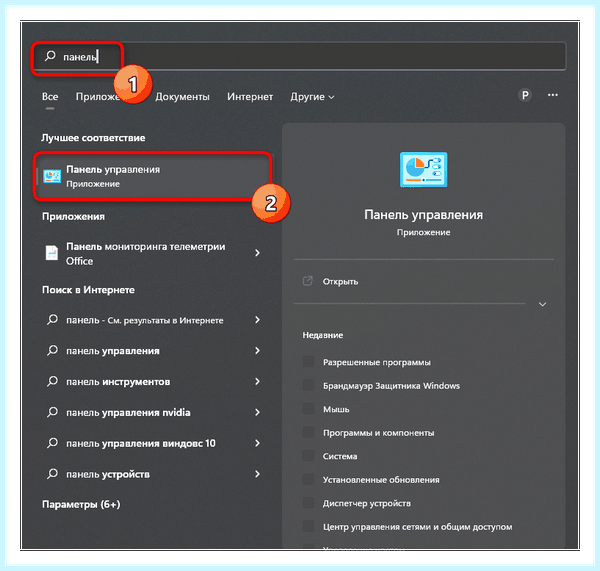Screen dimensions: 600x571
Task: Open the 'Другие' dropdown filter
Action: click(312, 96)
